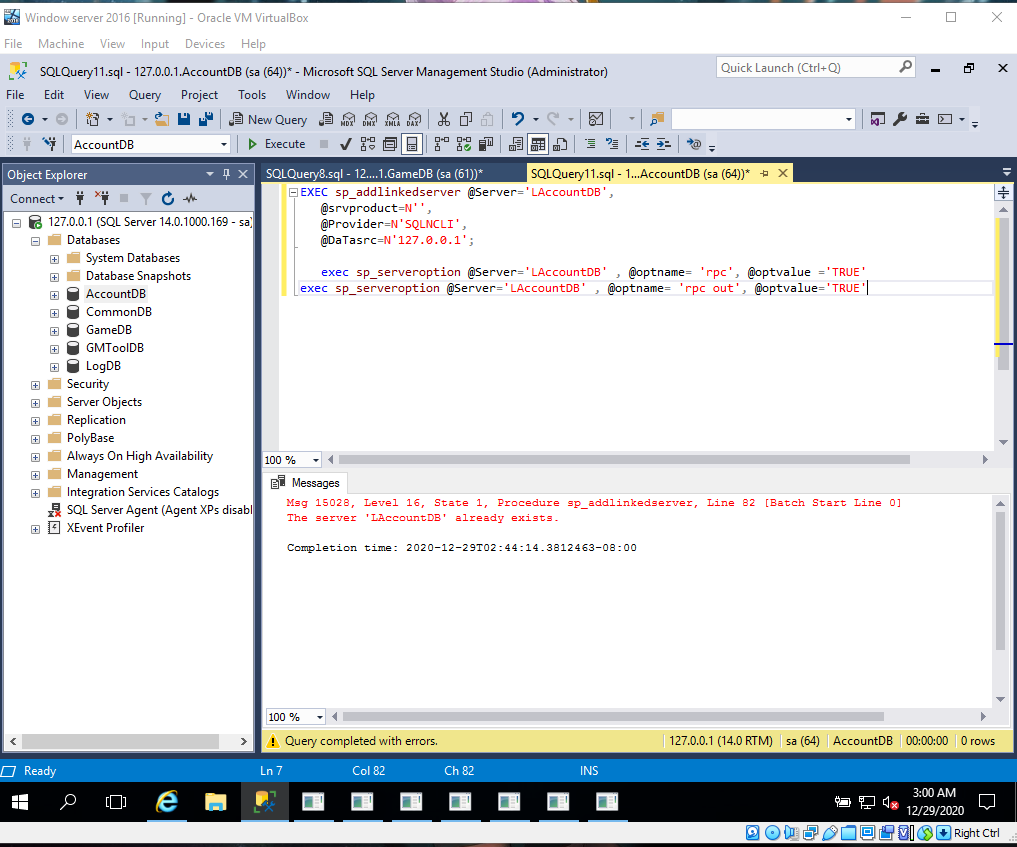Click the Cut scissors icon

pyautogui.click(x=444, y=119)
